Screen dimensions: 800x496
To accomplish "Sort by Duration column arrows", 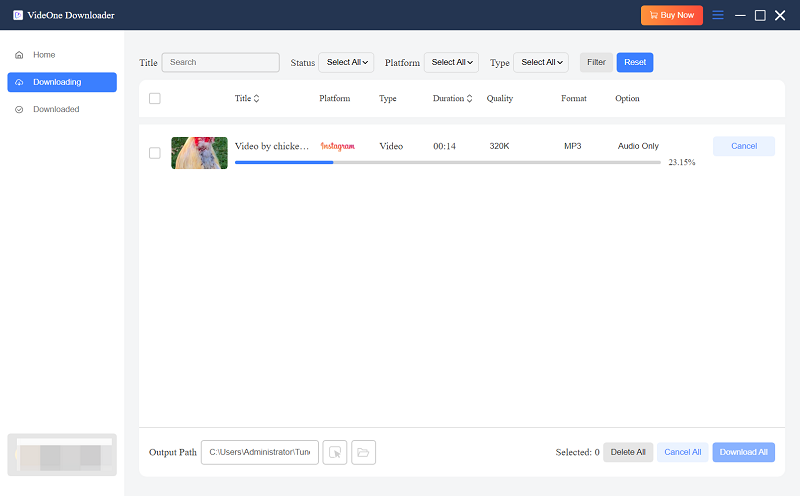I will point(470,99).
